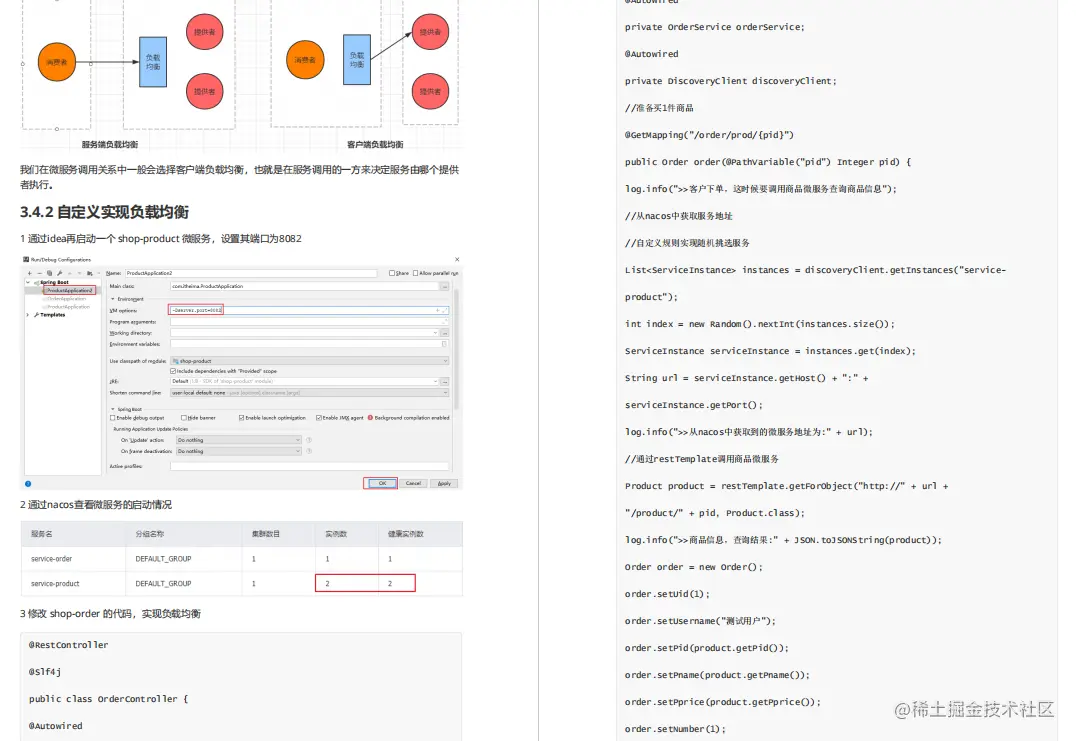Click the Cancel button
This screenshot has height=741, width=1076.
tap(413, 483)
